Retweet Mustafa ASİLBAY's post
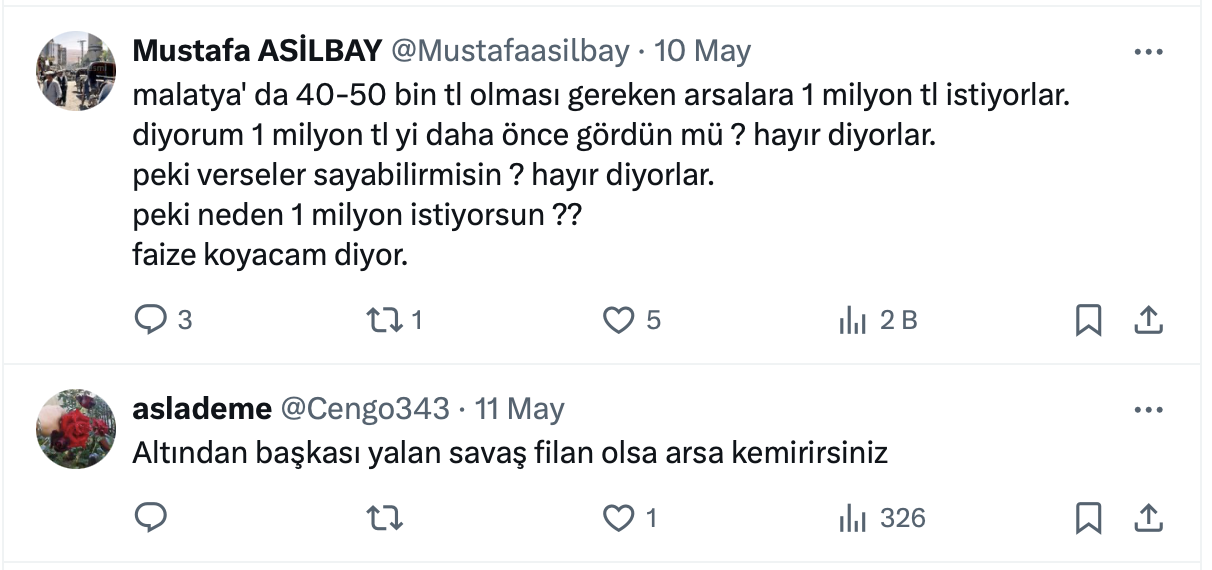 coord(380,320)
